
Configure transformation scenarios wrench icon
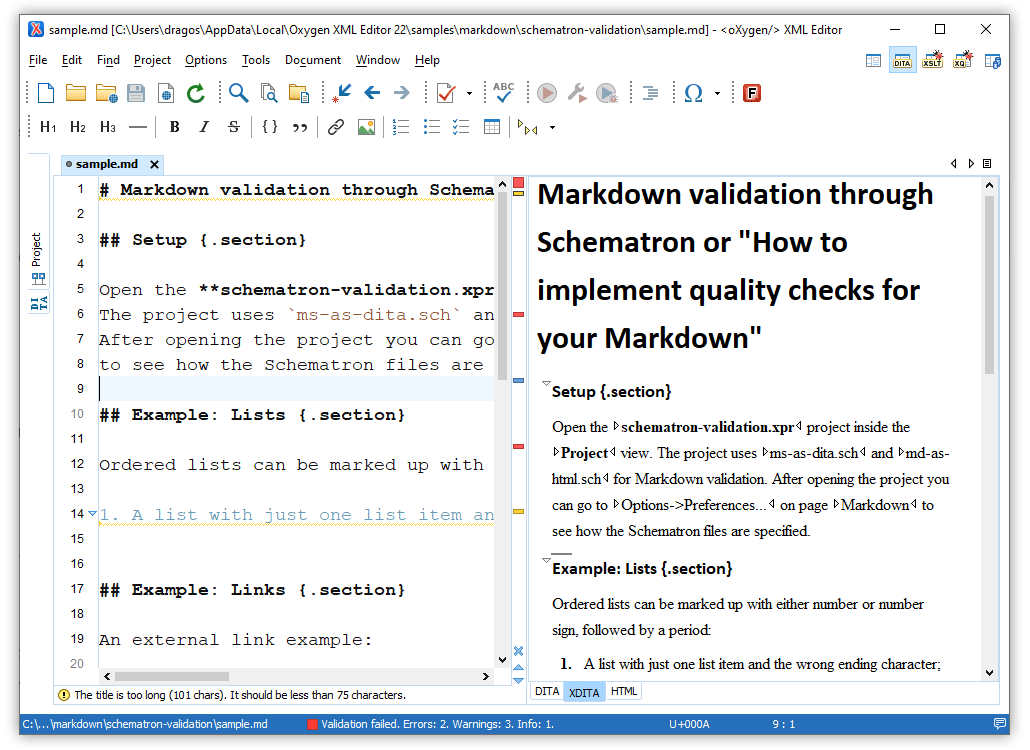[x=577, y=93]
